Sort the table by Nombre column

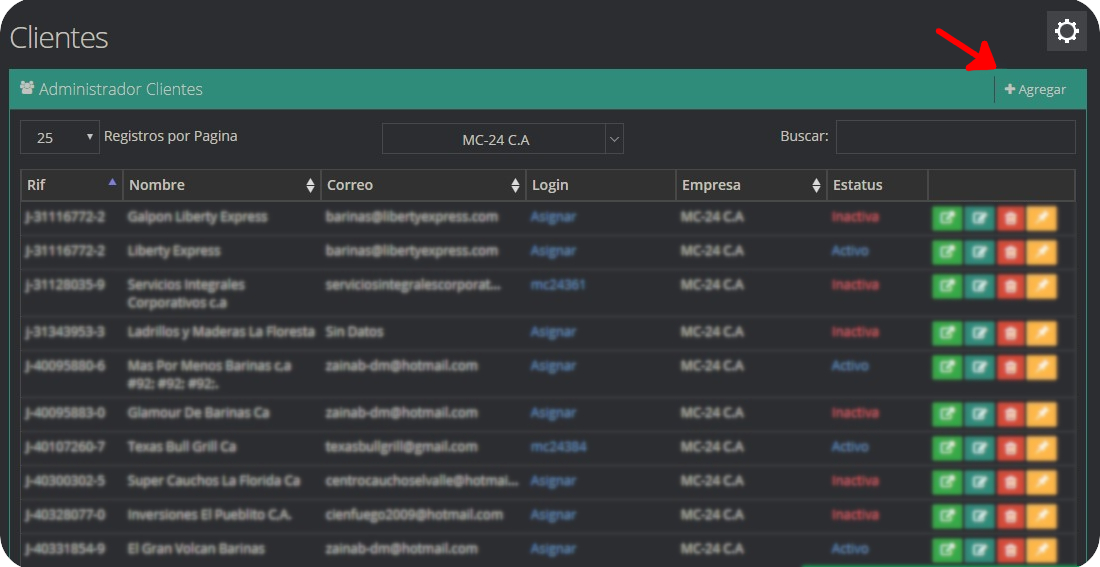[x=221, y=185]
